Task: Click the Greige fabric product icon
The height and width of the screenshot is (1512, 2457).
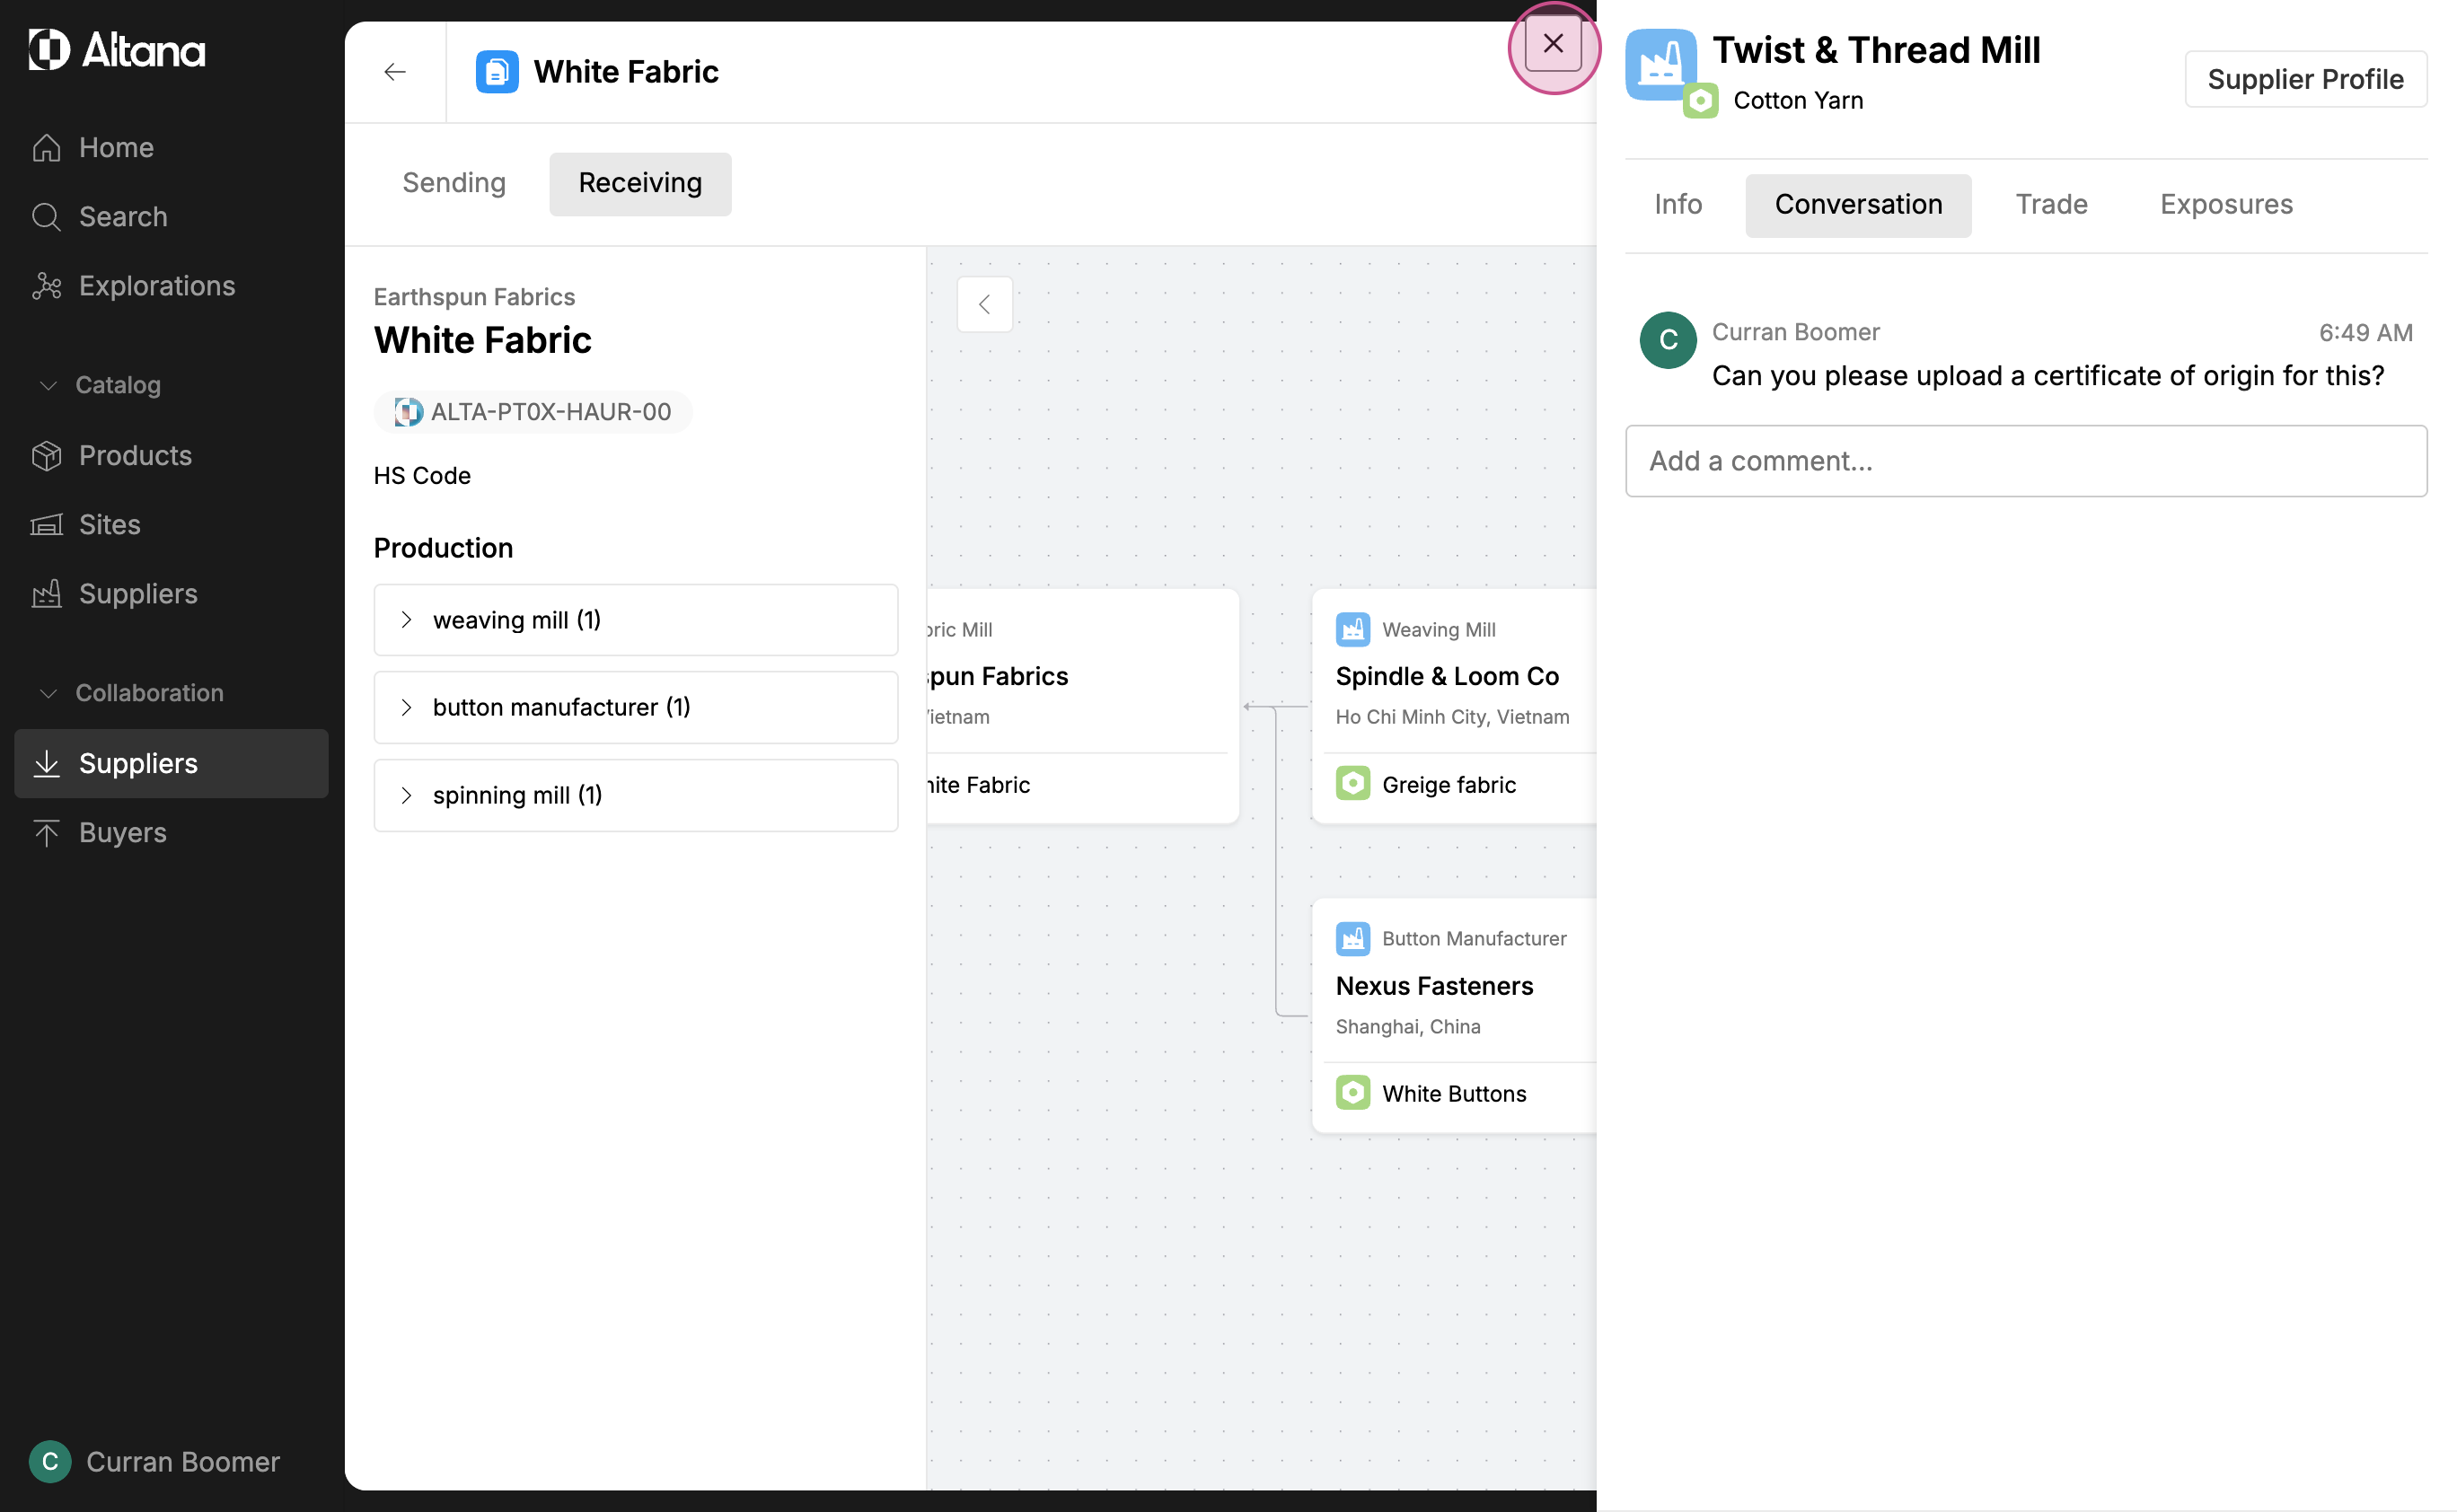Action: 1352,784
